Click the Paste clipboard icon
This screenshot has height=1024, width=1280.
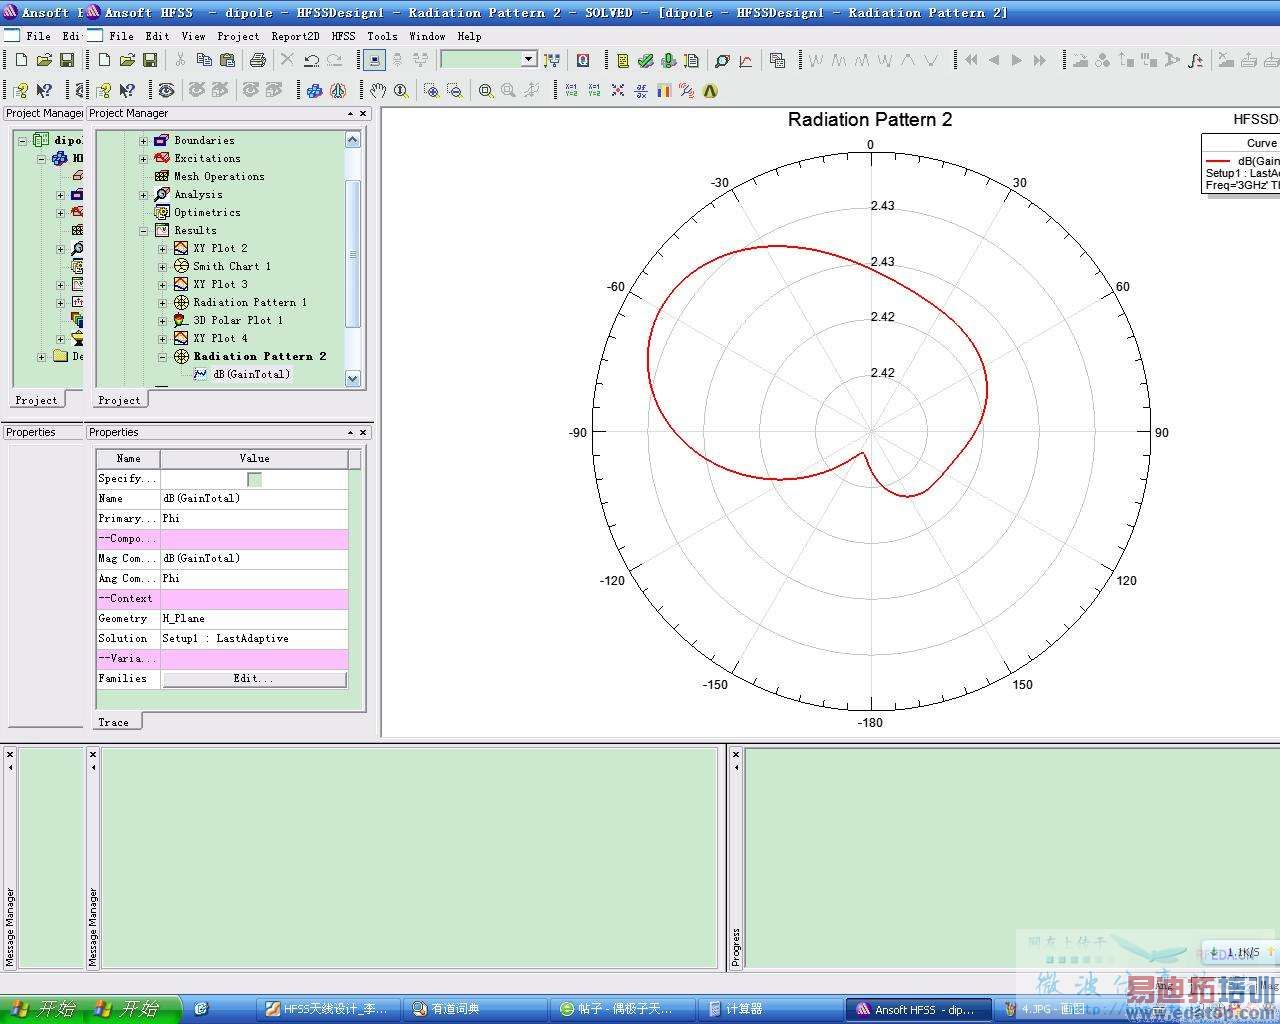pos(226,61)
